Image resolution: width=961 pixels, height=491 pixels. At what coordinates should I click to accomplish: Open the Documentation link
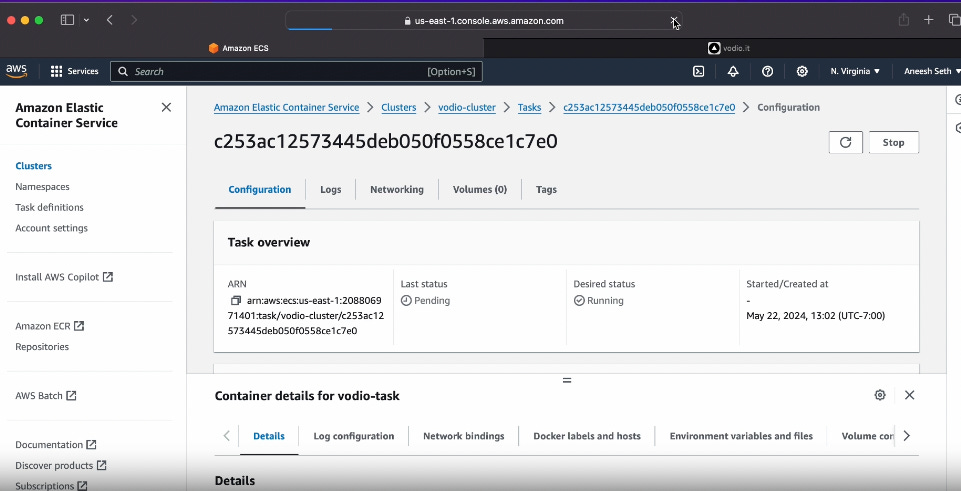[56, 445]
